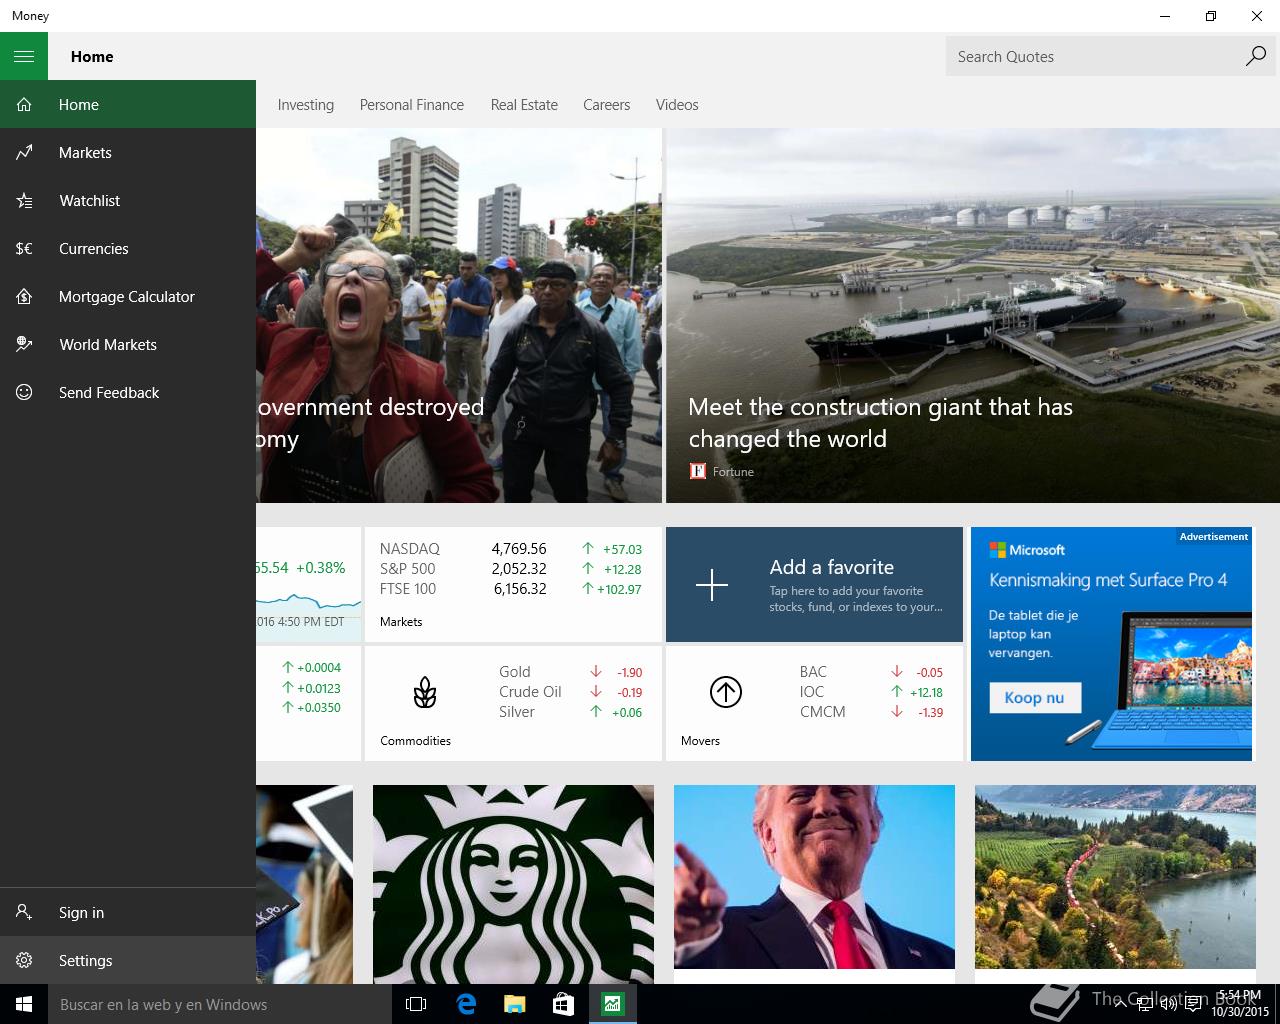Screen dimensions: 1280x1024
Task: Click the Watchlist star icon
Action: [x=24, y=200]
